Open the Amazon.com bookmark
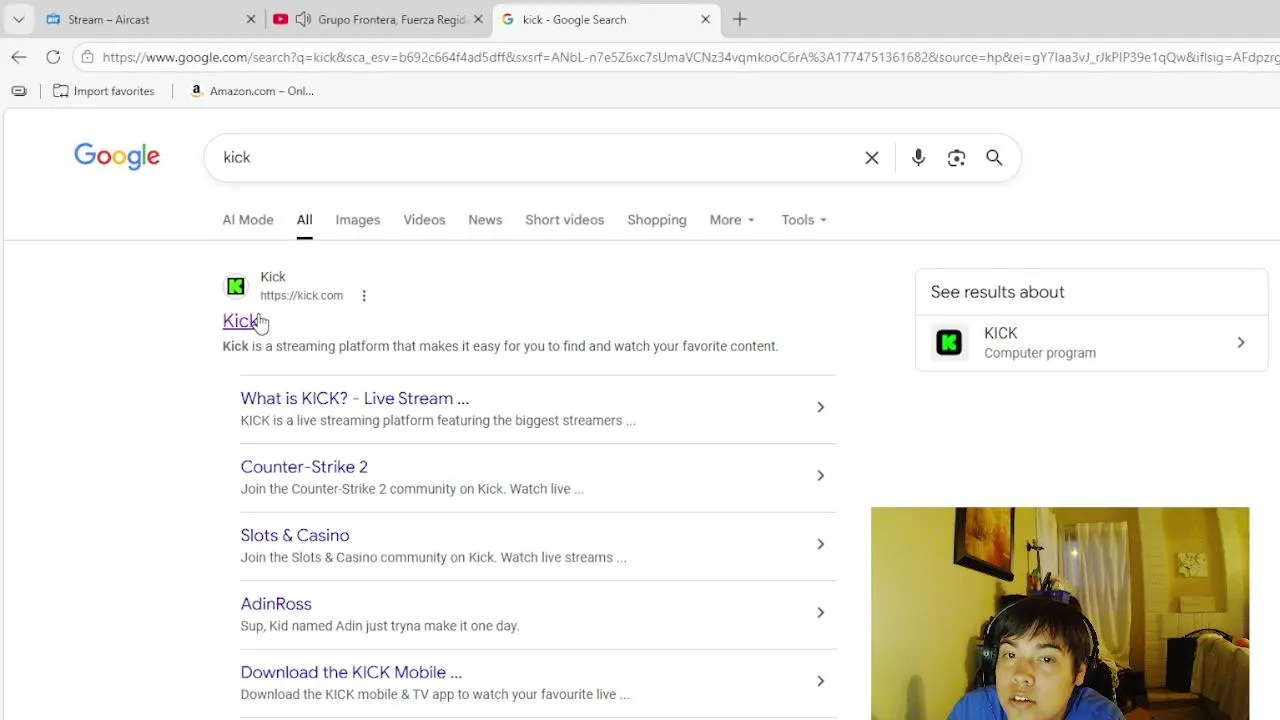 [x=252, y=91]
